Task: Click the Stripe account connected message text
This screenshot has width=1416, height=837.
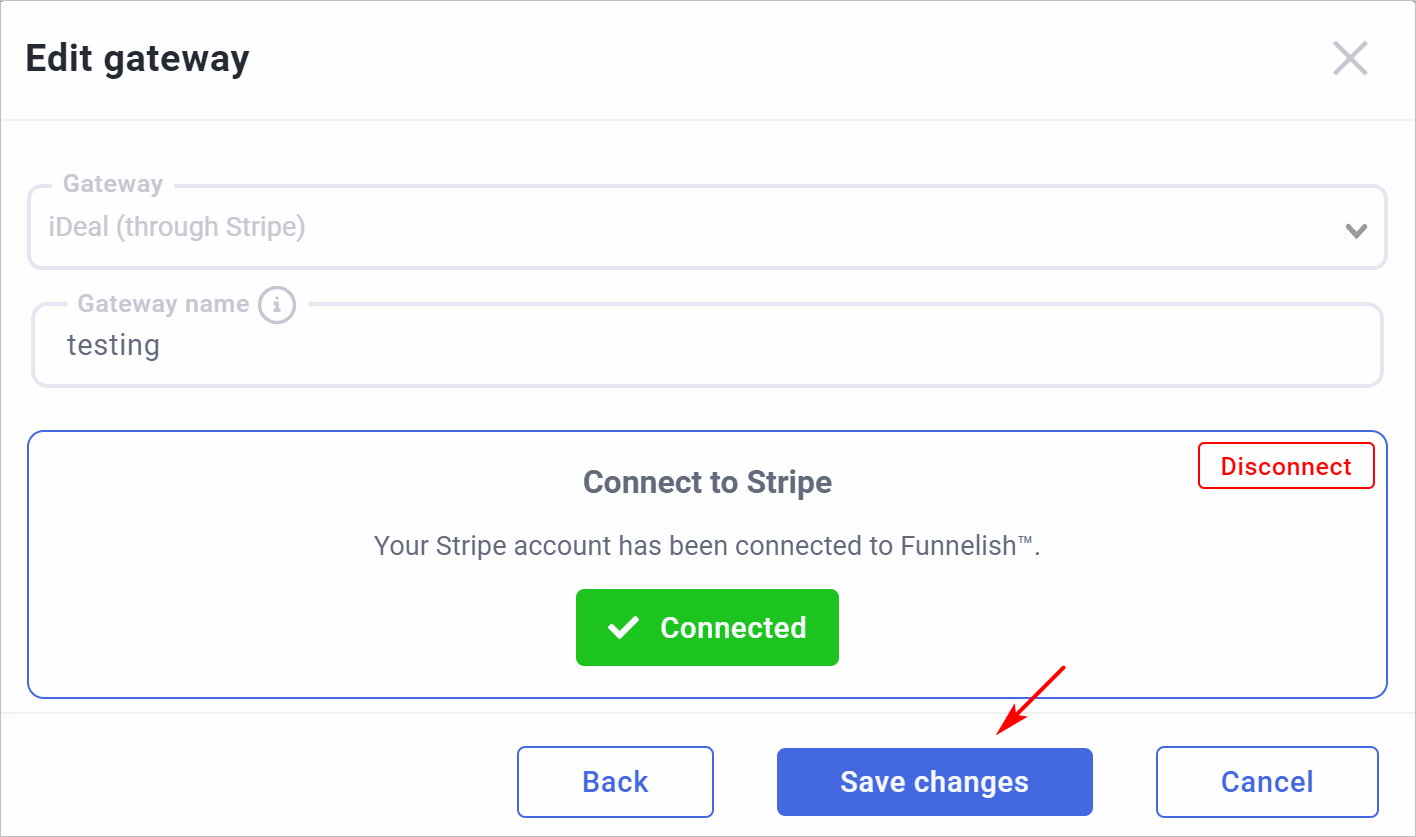Action: (x=707, y=547)
